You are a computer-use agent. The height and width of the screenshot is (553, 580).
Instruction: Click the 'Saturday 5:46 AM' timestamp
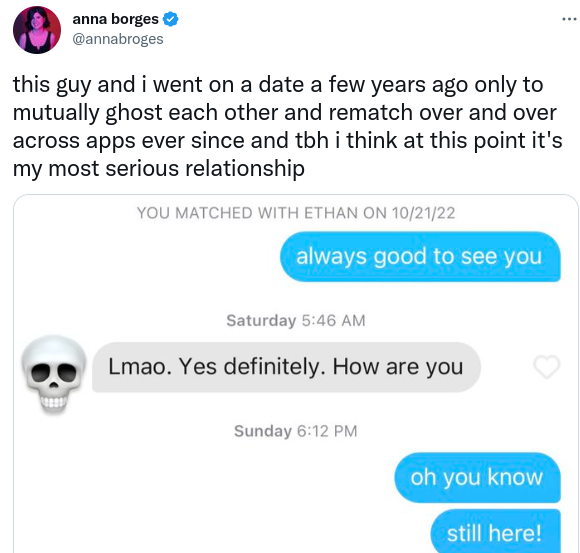pyautogui.click(x=296, y=320)
